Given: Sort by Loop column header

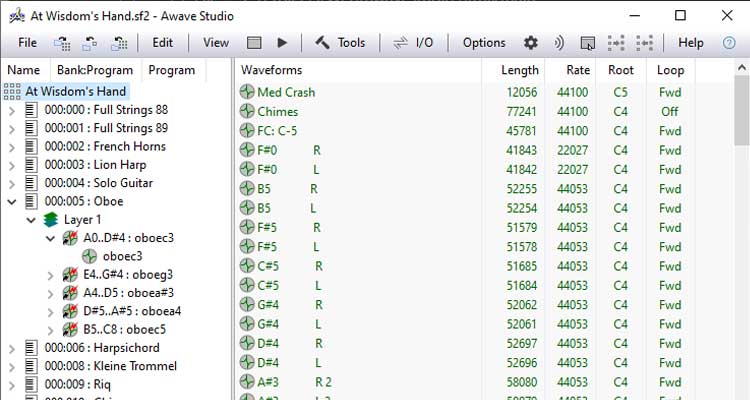Looking at the screenshot, I should point(671,70).
